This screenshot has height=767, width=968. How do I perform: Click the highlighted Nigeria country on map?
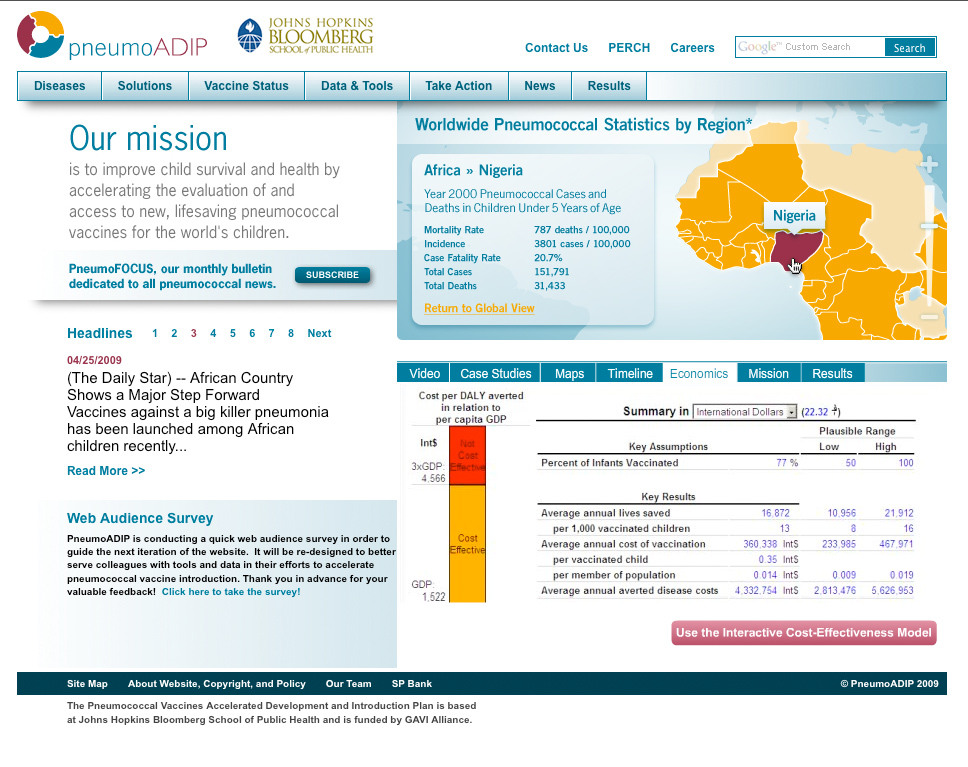coord(790,250)
